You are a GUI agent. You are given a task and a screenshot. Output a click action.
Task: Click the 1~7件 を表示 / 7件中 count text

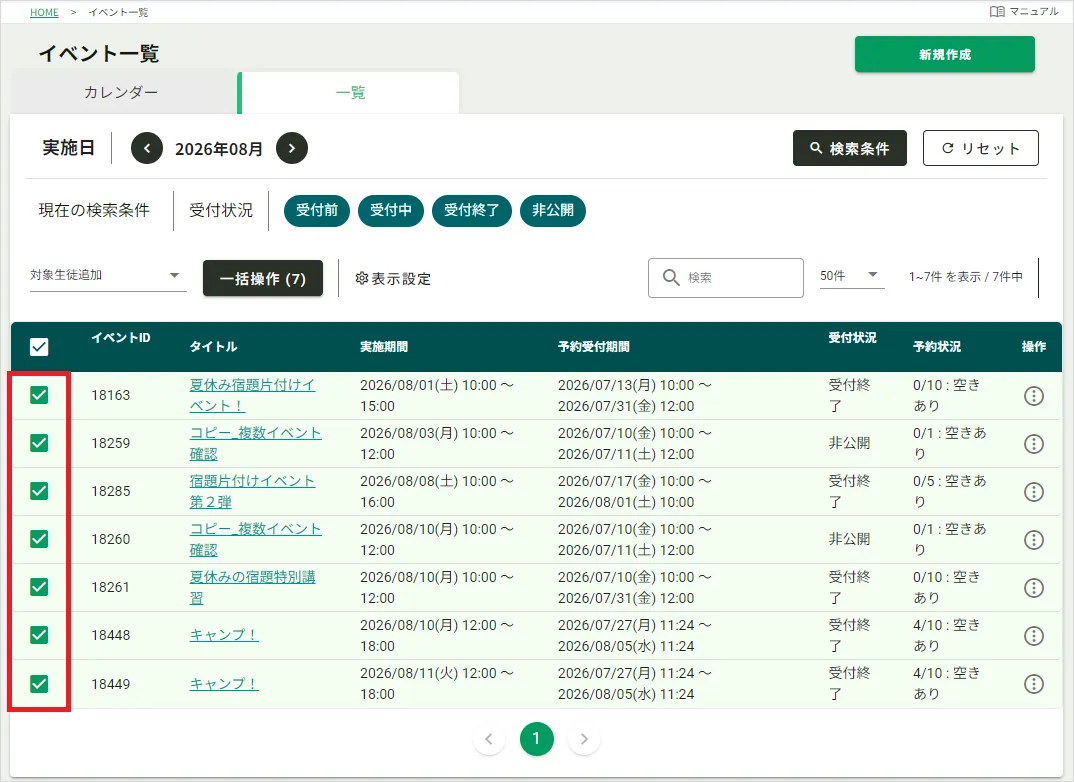[x=965, y=277]
